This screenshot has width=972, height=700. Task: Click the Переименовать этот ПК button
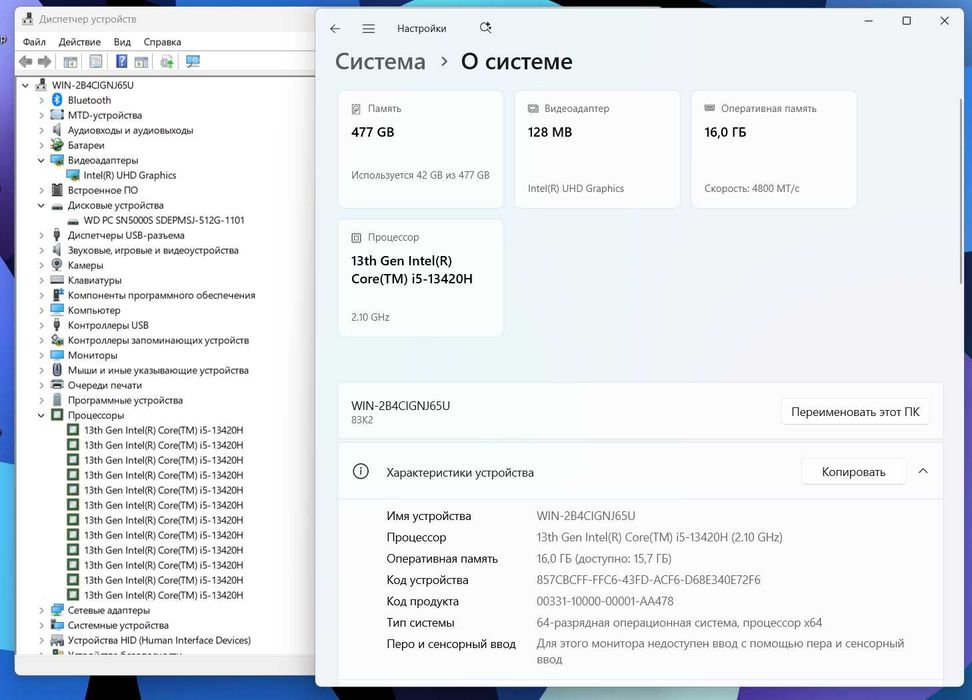[855, 412]
